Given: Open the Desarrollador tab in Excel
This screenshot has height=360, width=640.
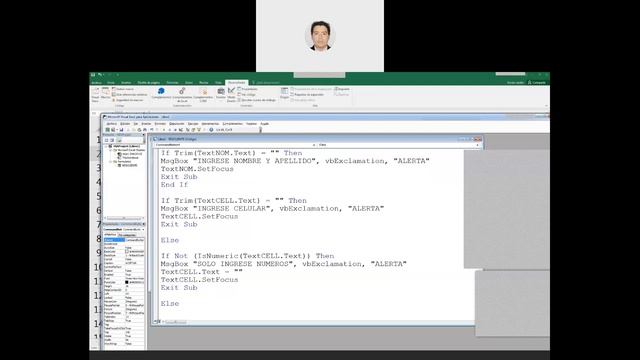Looking at the screenshot, I should click(x=237, y=83).
